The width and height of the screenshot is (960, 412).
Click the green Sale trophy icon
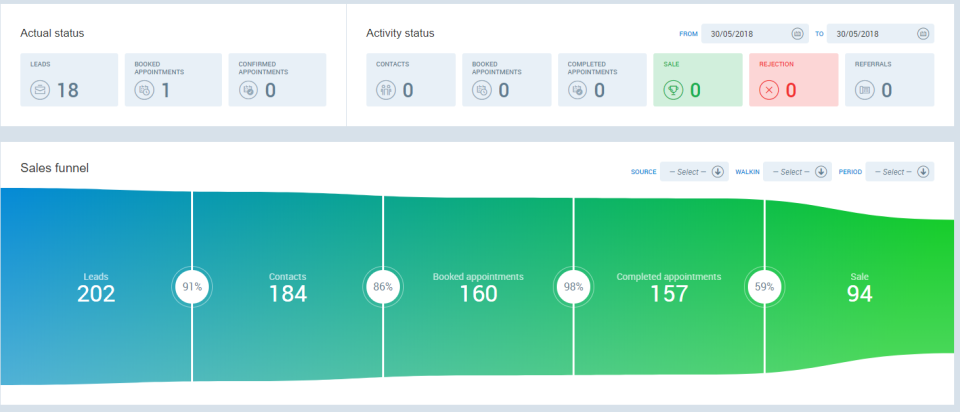point(673,90)
